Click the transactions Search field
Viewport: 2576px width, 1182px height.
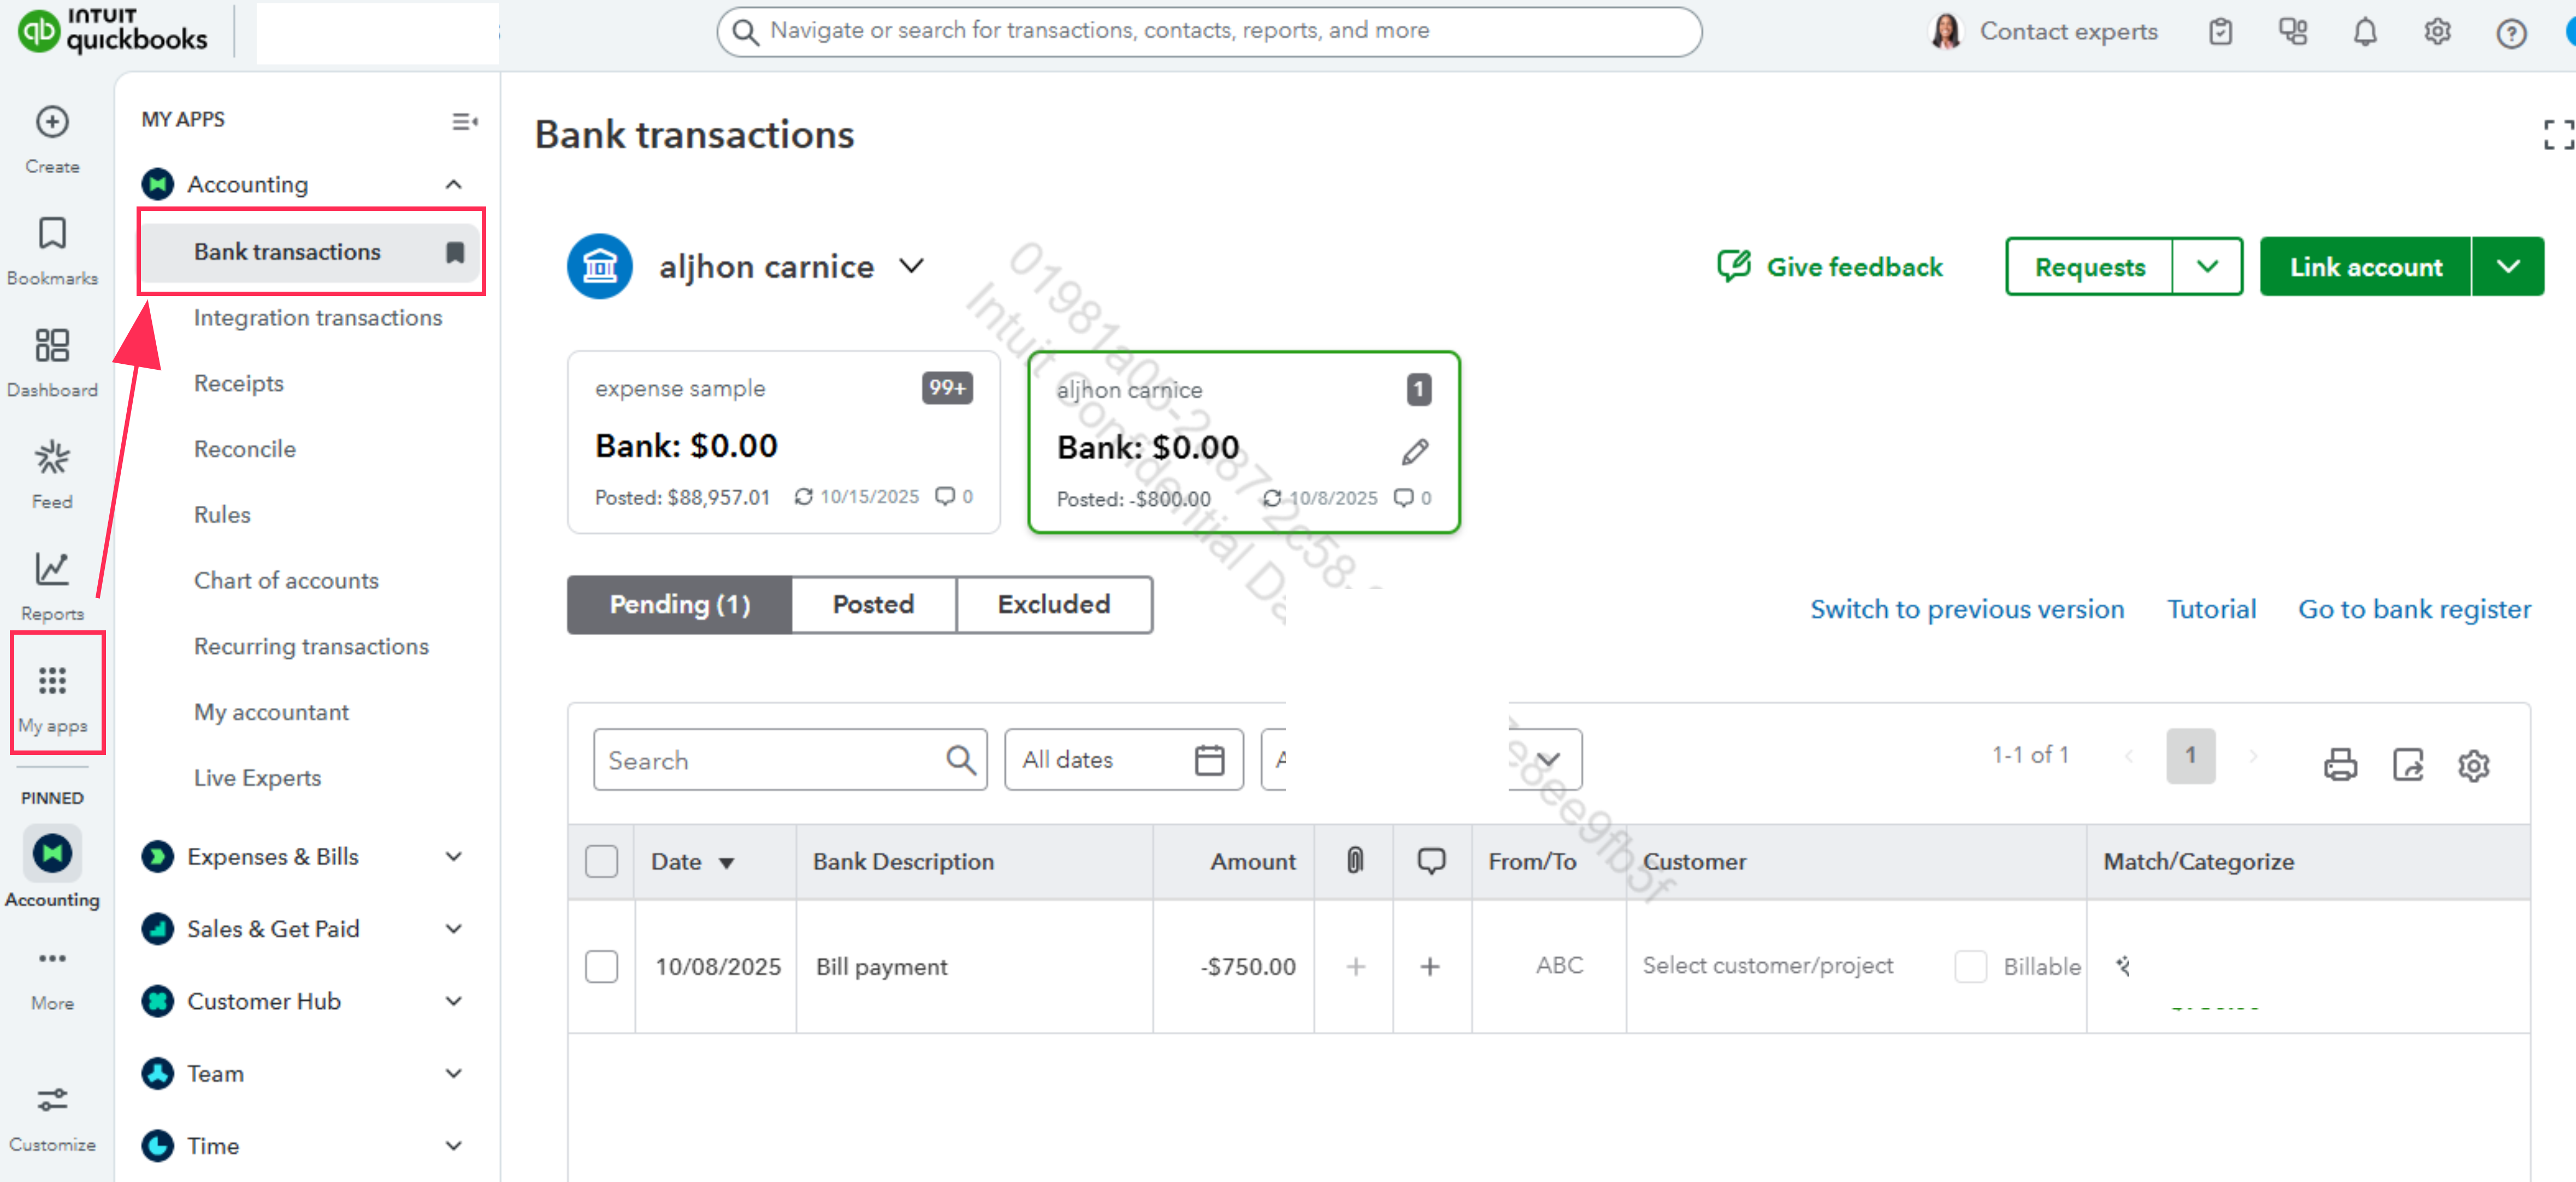tap(790, 760)
